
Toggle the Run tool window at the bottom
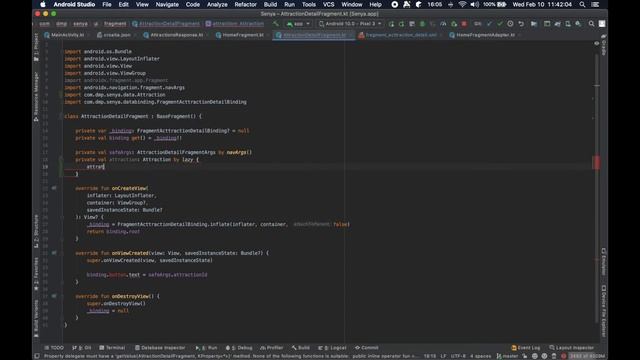[x=206, y=348]
